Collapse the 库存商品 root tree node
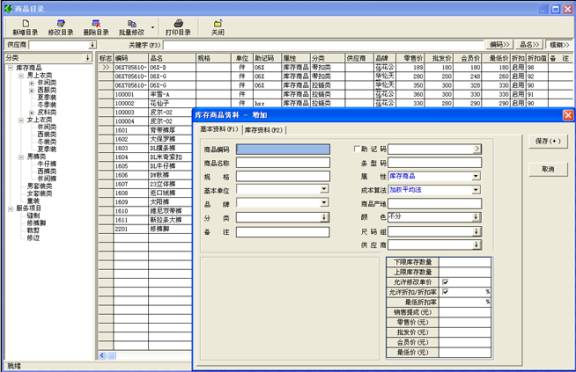 click(10, 68)
